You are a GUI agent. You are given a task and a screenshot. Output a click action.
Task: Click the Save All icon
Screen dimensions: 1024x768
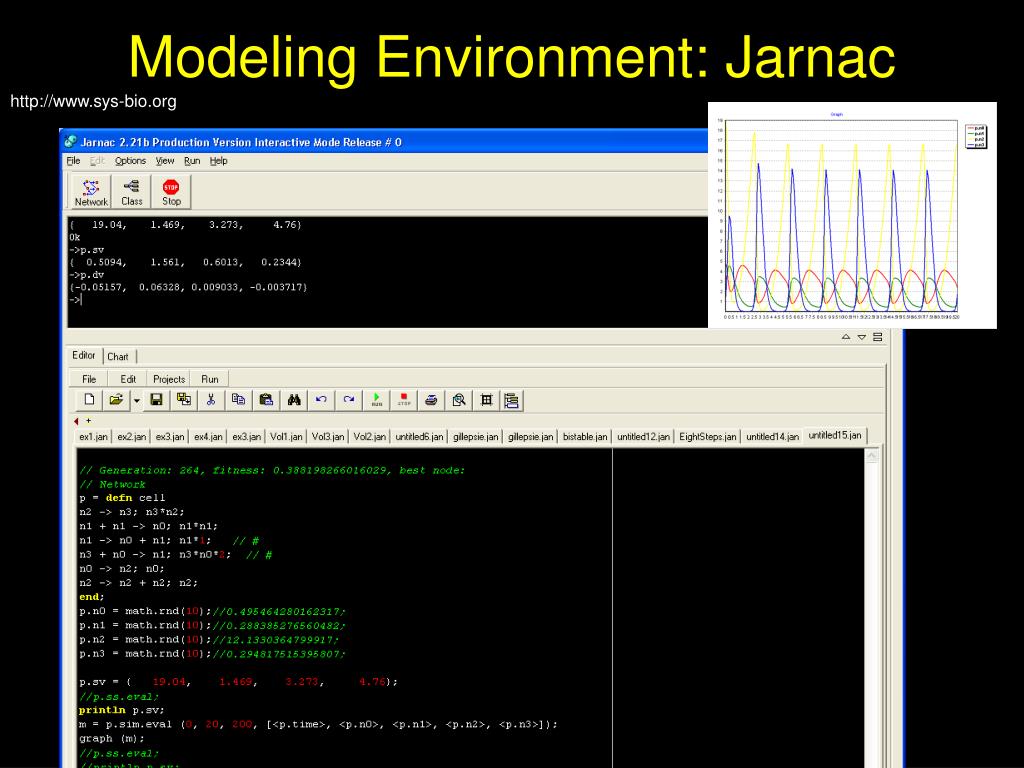pyautogui.click(x=184, y=400)
